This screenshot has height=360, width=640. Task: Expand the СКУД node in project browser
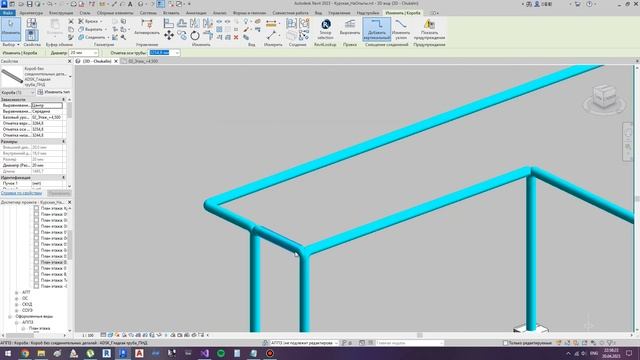(x=16, y=304)
